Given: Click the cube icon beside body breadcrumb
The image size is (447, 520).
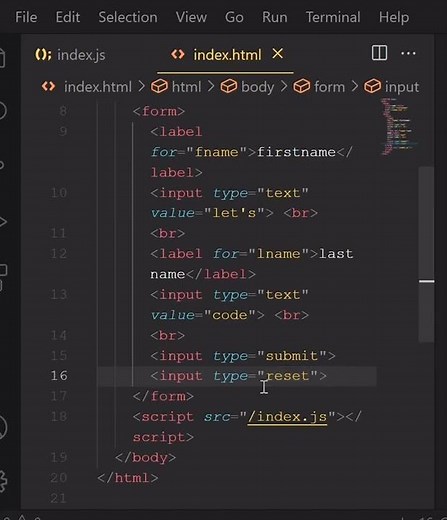Looking at the screenshot, I should 229,87.
